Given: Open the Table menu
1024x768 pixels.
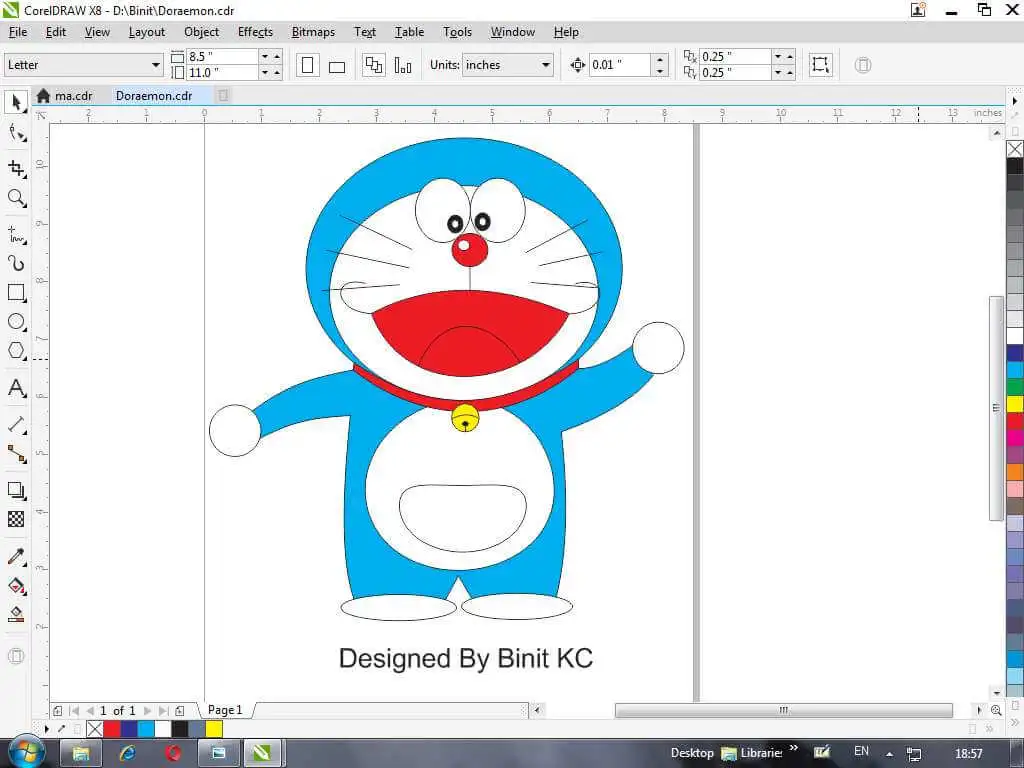Looking at the screenshot, I should click(409, 31).
